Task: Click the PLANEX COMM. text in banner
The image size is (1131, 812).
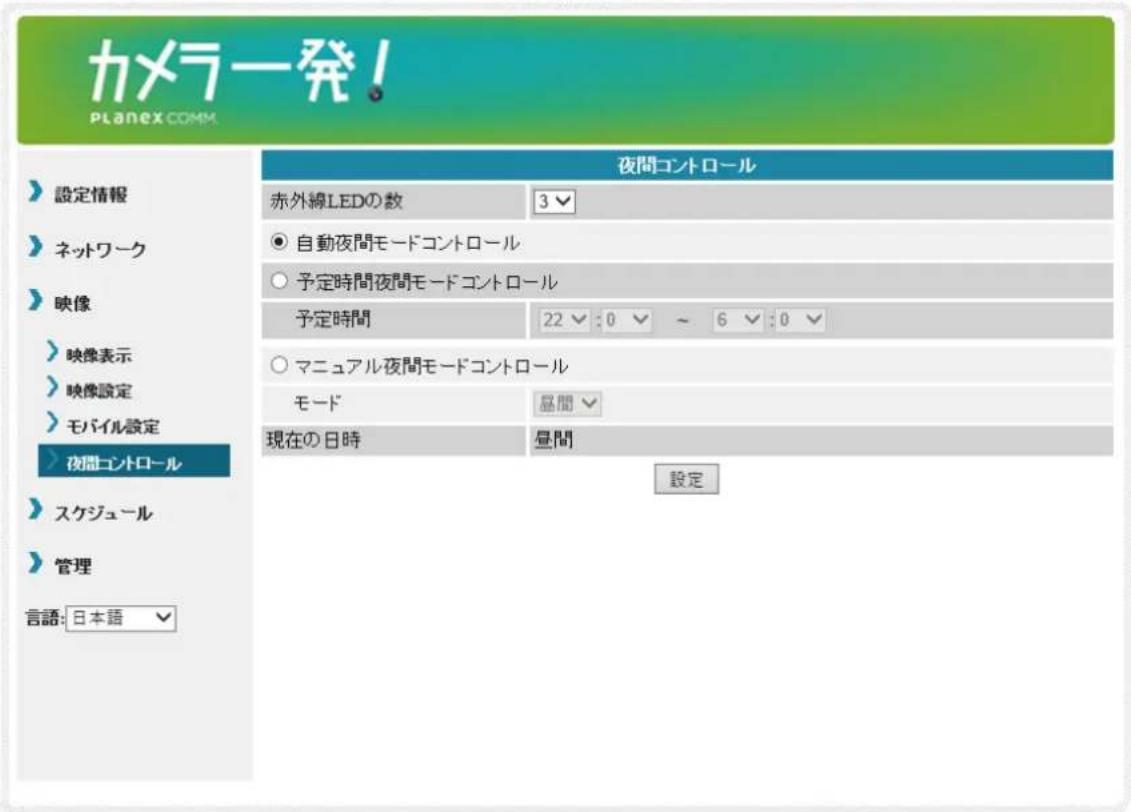Action: click(x=154, y=118)
